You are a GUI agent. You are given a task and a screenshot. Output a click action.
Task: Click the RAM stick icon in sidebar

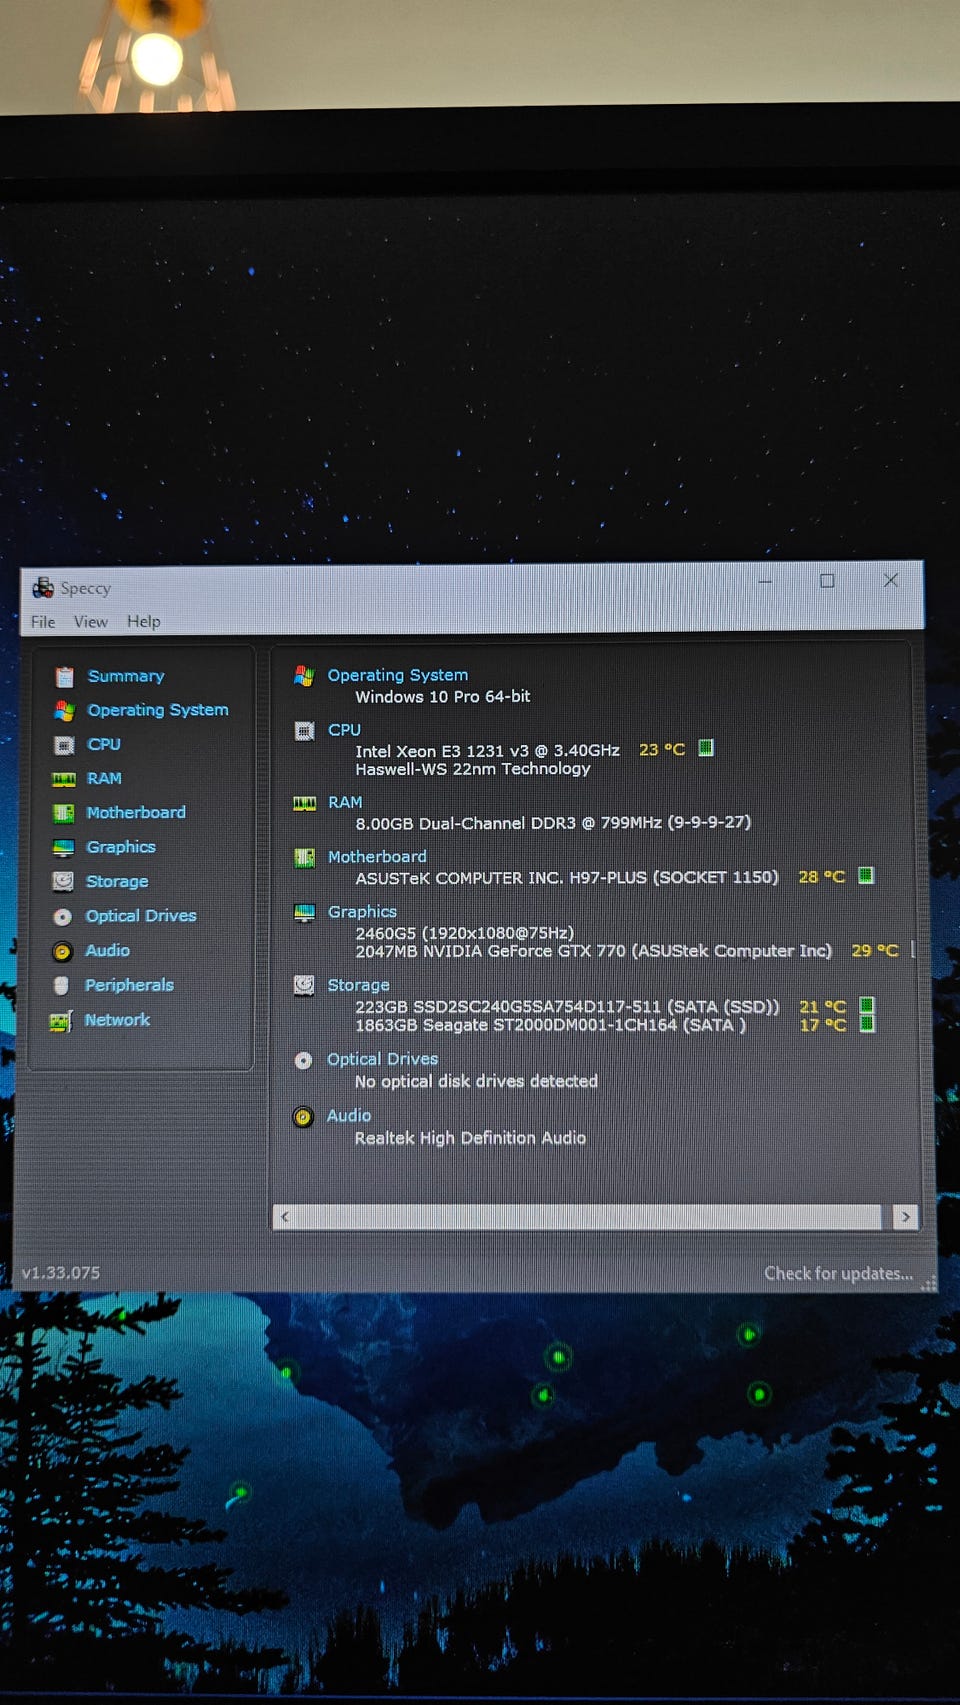pyautogui.click(x=64, y=779)
